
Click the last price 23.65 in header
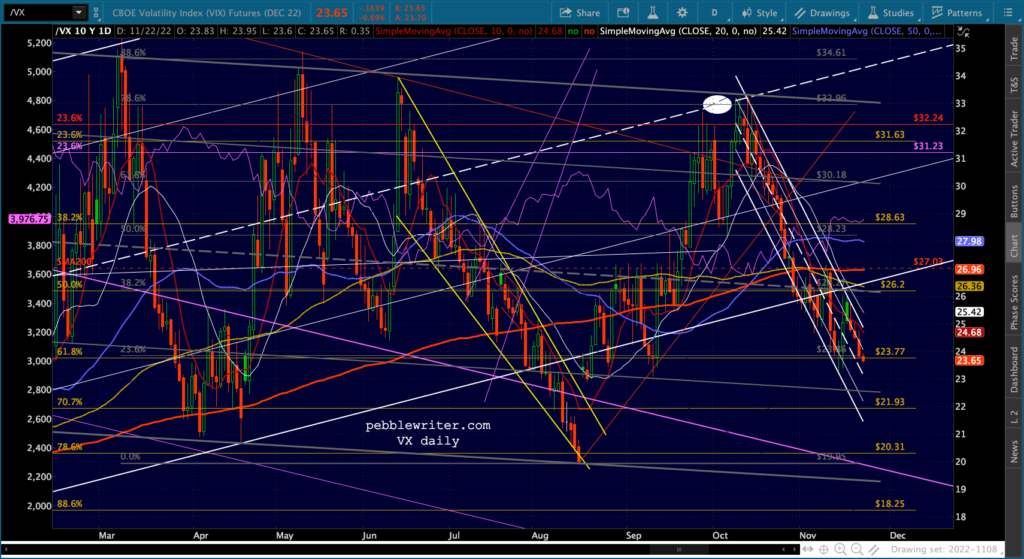(331, 12)
